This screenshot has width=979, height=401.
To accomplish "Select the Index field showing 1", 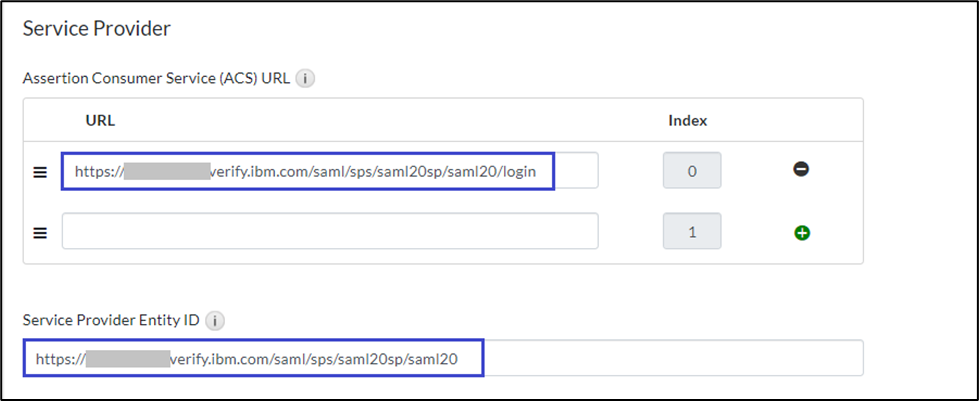I will point(691,232).
